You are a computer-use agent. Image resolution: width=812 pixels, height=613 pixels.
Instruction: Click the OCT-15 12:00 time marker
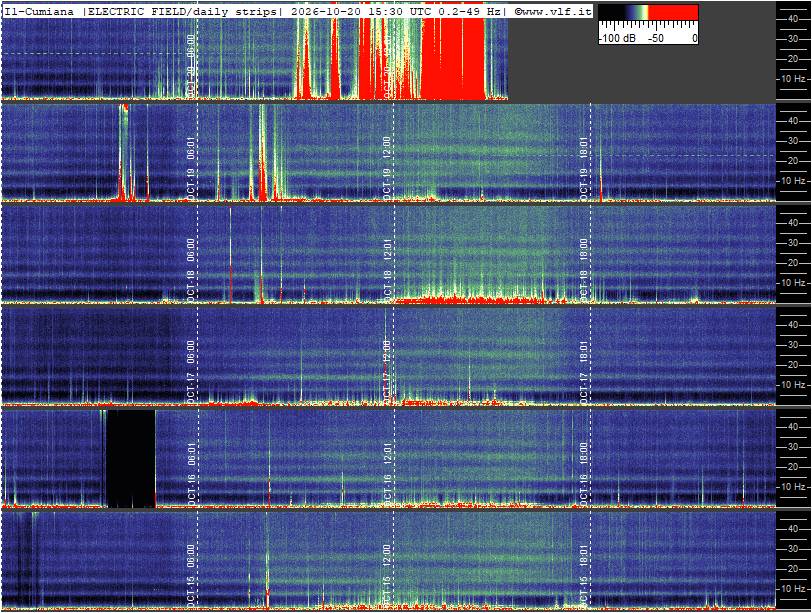(387, 576)
